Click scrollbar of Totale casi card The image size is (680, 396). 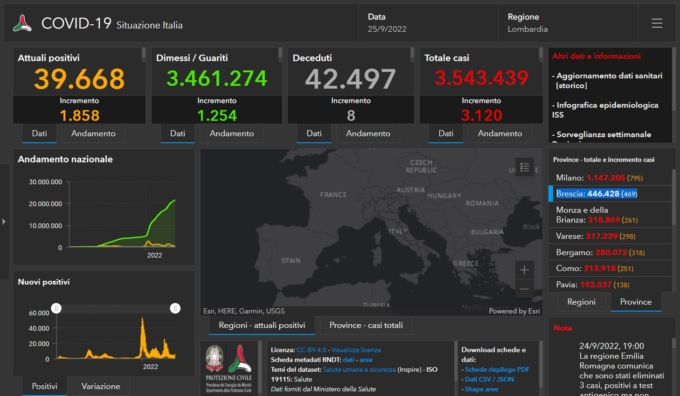click(x=541, y=54)
